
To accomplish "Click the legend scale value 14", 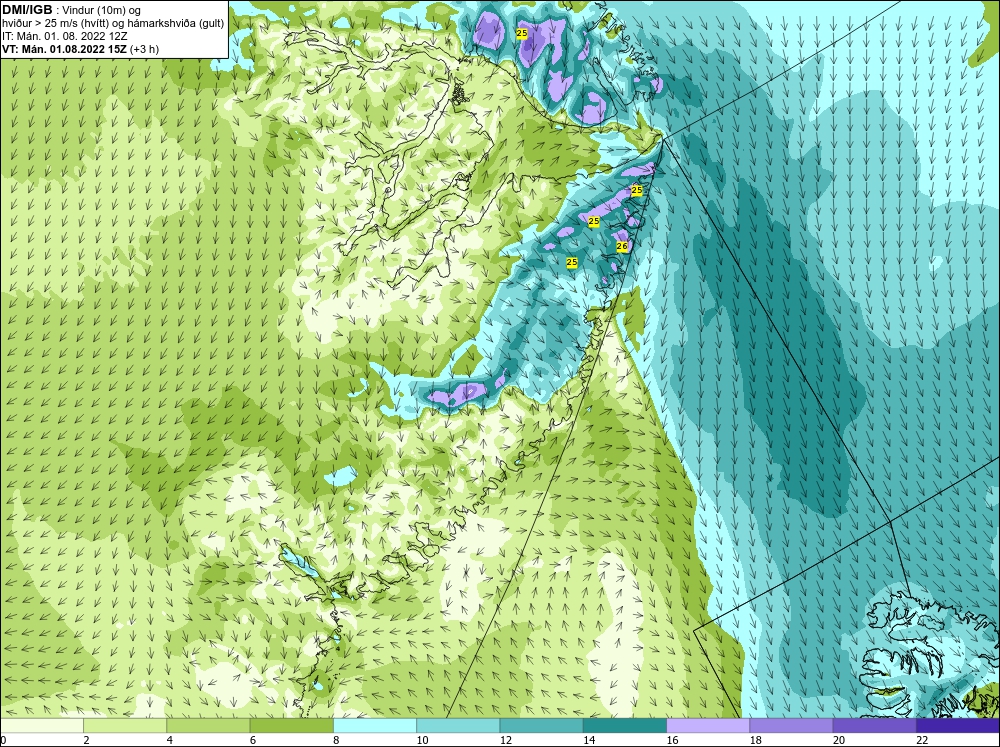I will [x=589, y=740].
